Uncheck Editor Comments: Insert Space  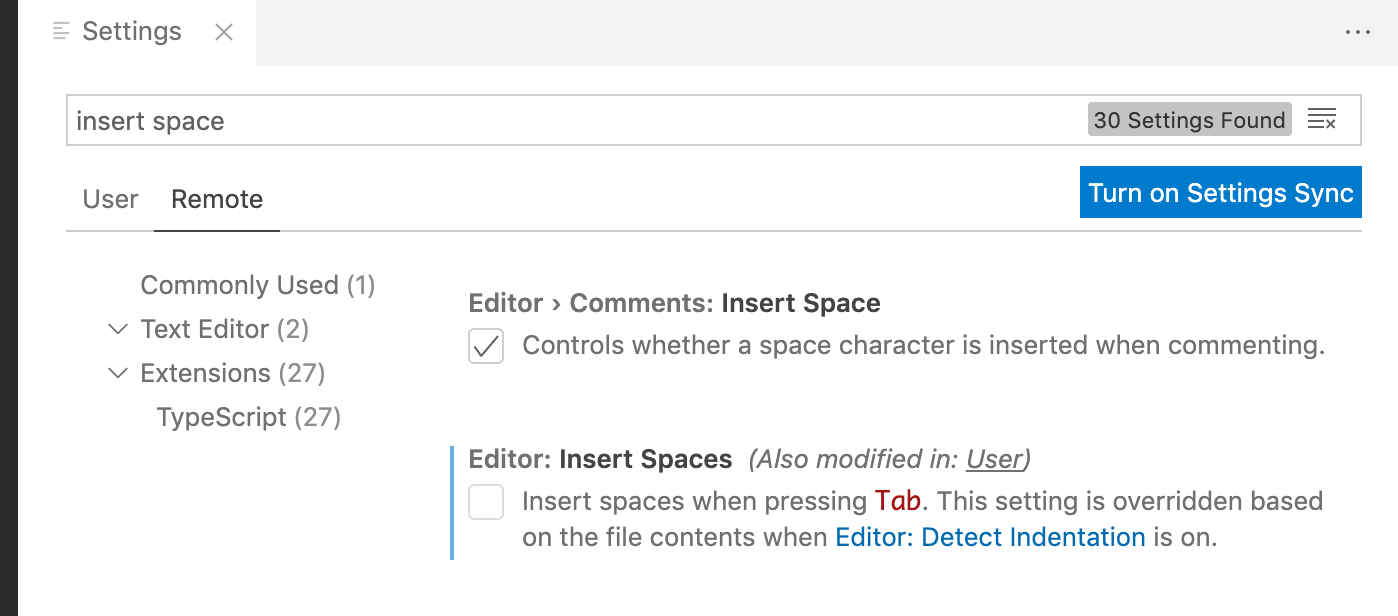(486, 346)
